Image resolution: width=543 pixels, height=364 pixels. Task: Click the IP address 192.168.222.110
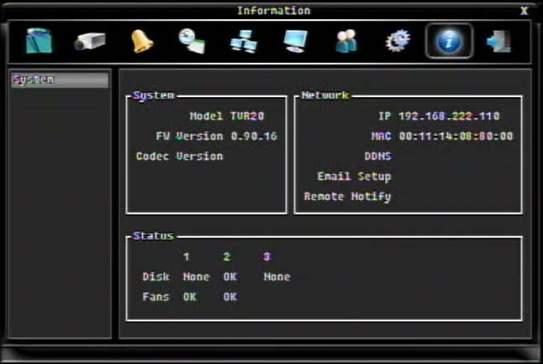point(449,116)
